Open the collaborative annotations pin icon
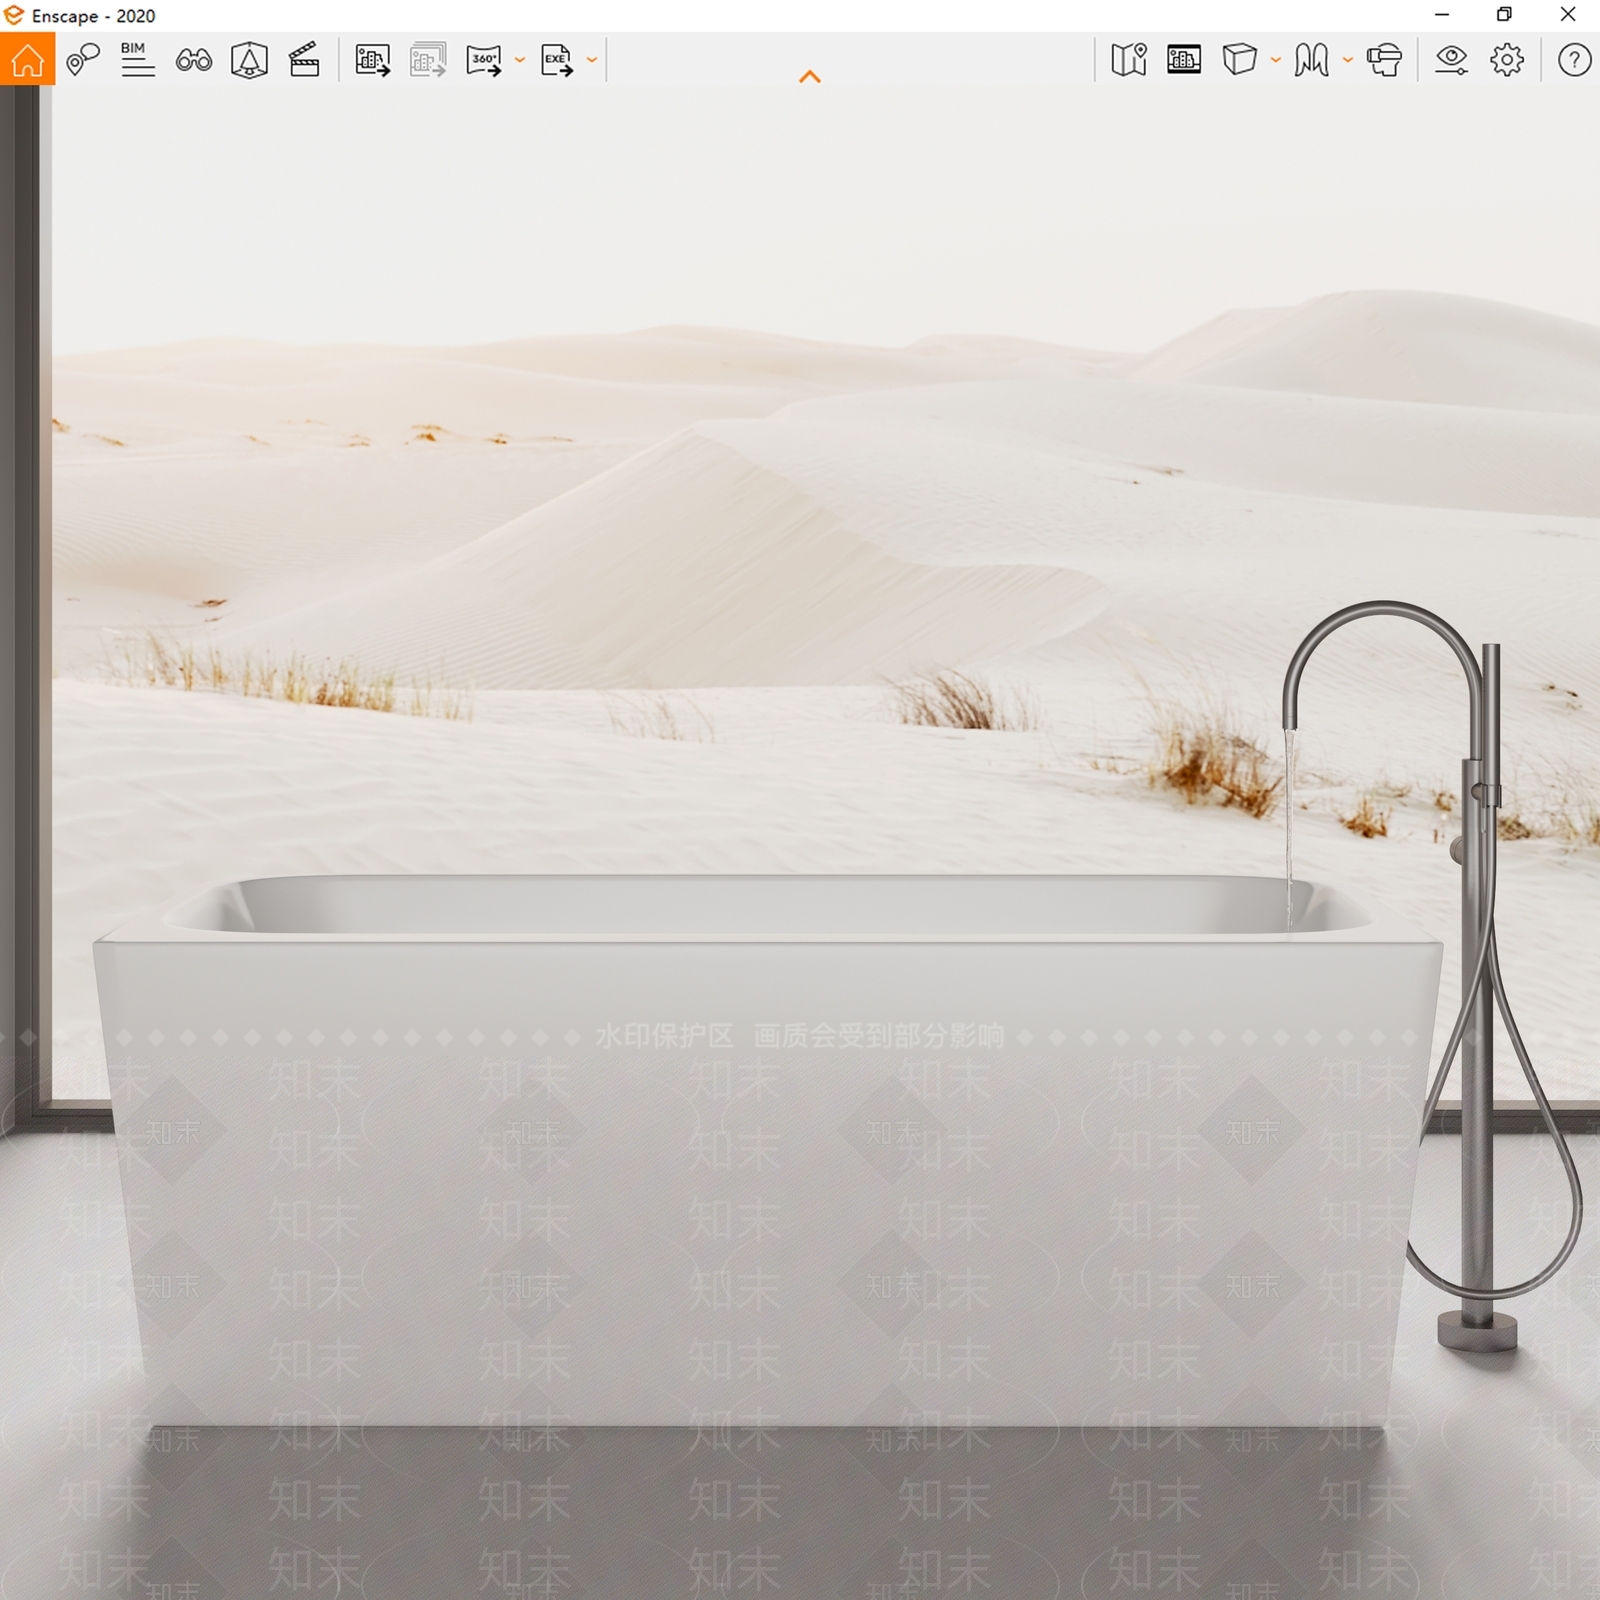 pos(83,60)
